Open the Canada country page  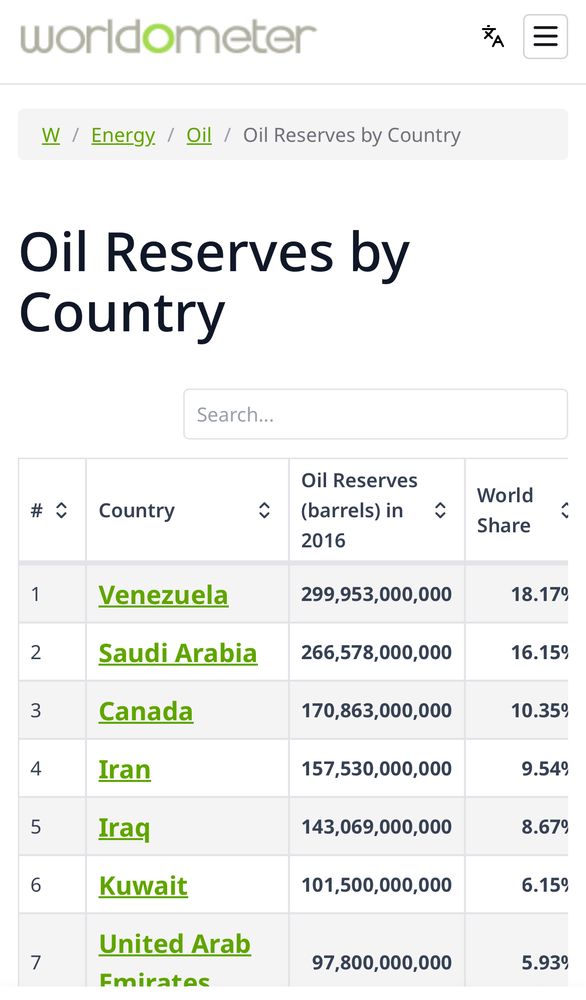(x=145, y=710)
